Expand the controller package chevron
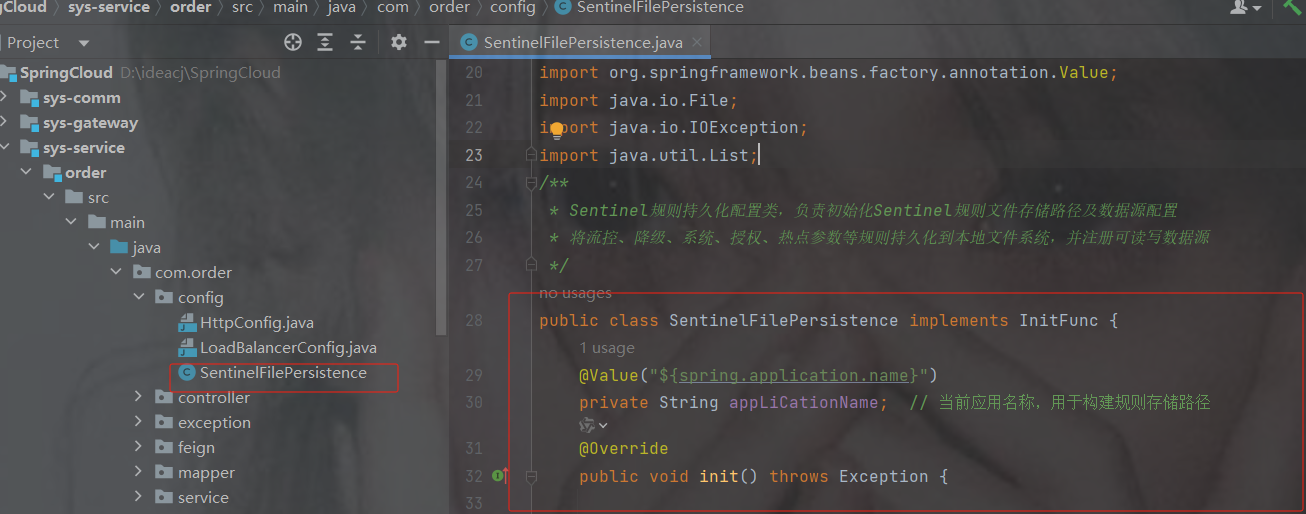The width and height of the screenshot is (1306, 514). click(139, 398)
